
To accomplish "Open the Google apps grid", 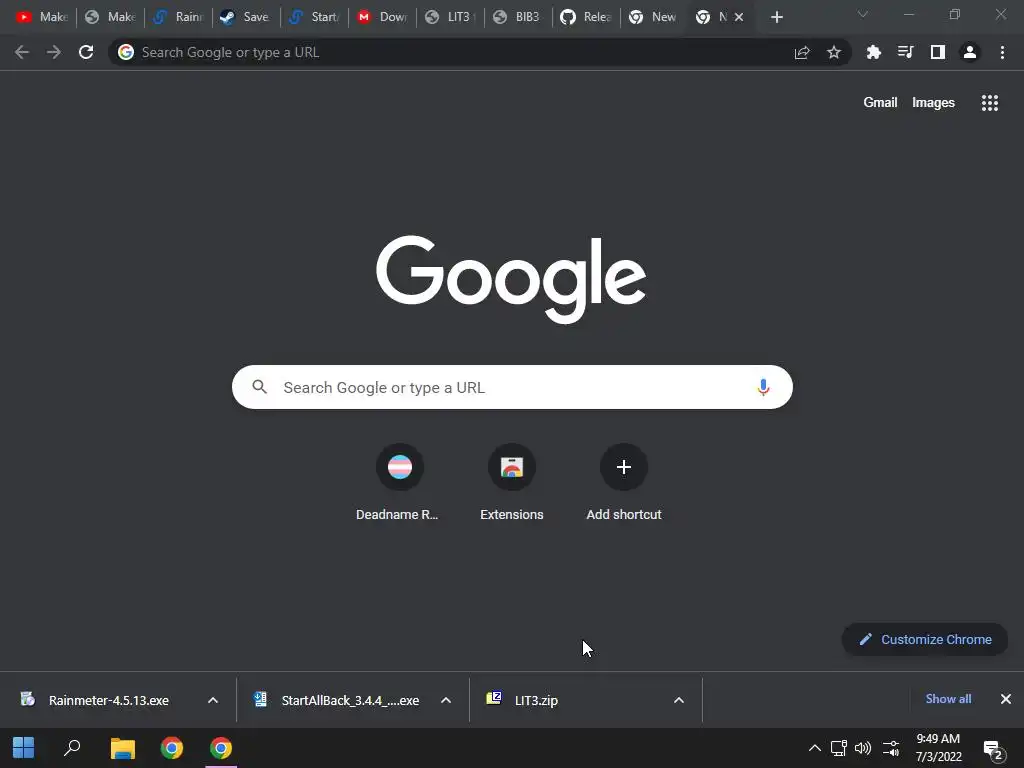I will (x=990, y=103).
